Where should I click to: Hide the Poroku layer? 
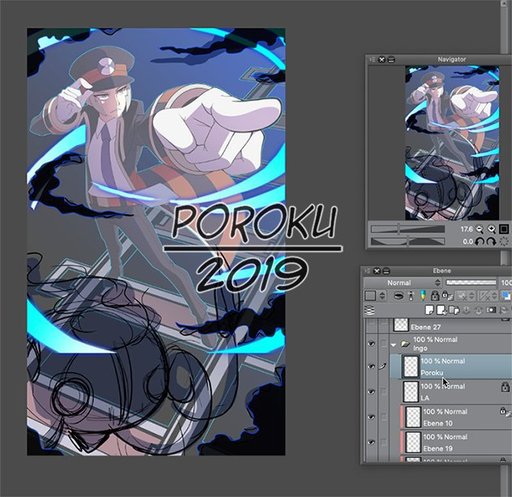(x=371, y=367)
